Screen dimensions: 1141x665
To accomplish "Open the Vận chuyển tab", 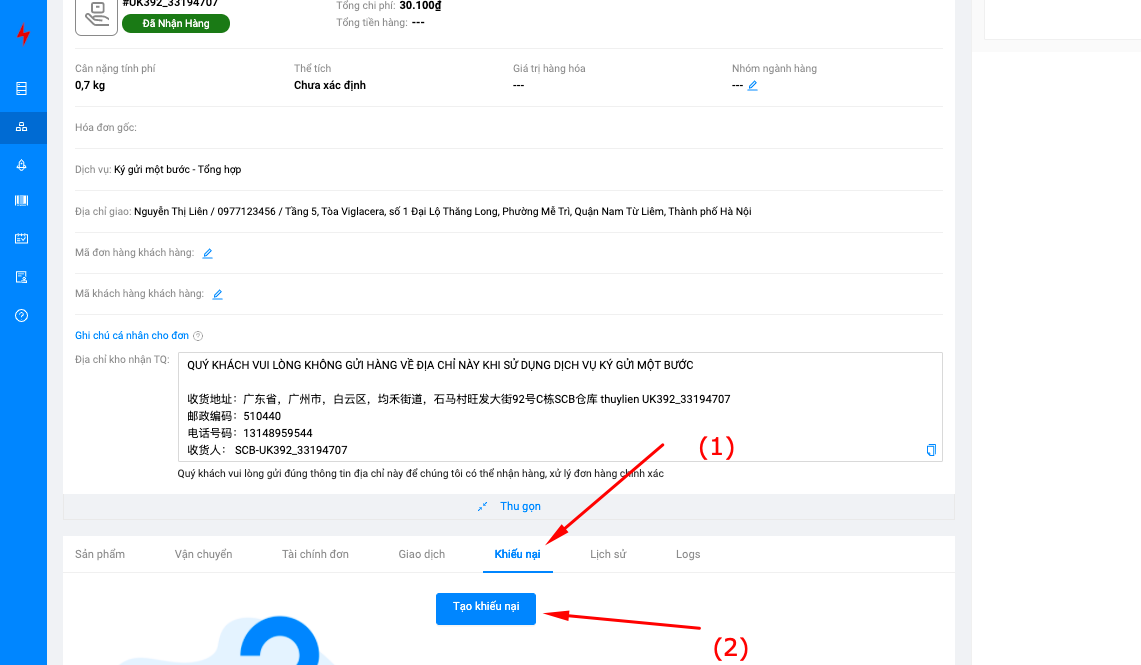I will pos(203,554).
